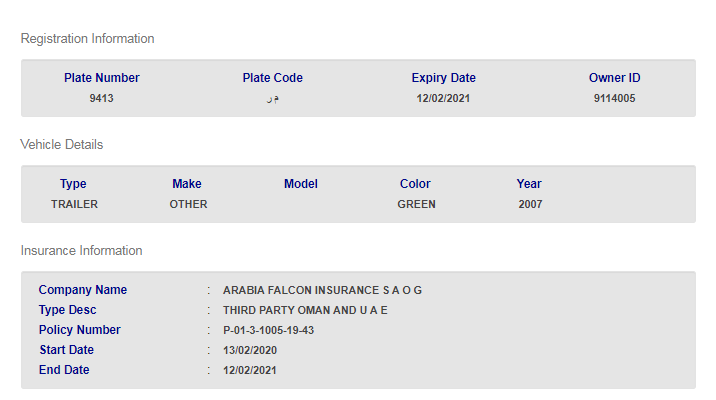The image size is (716, 400).
Task: Click the Insurance Information heading
Action: 81,251
